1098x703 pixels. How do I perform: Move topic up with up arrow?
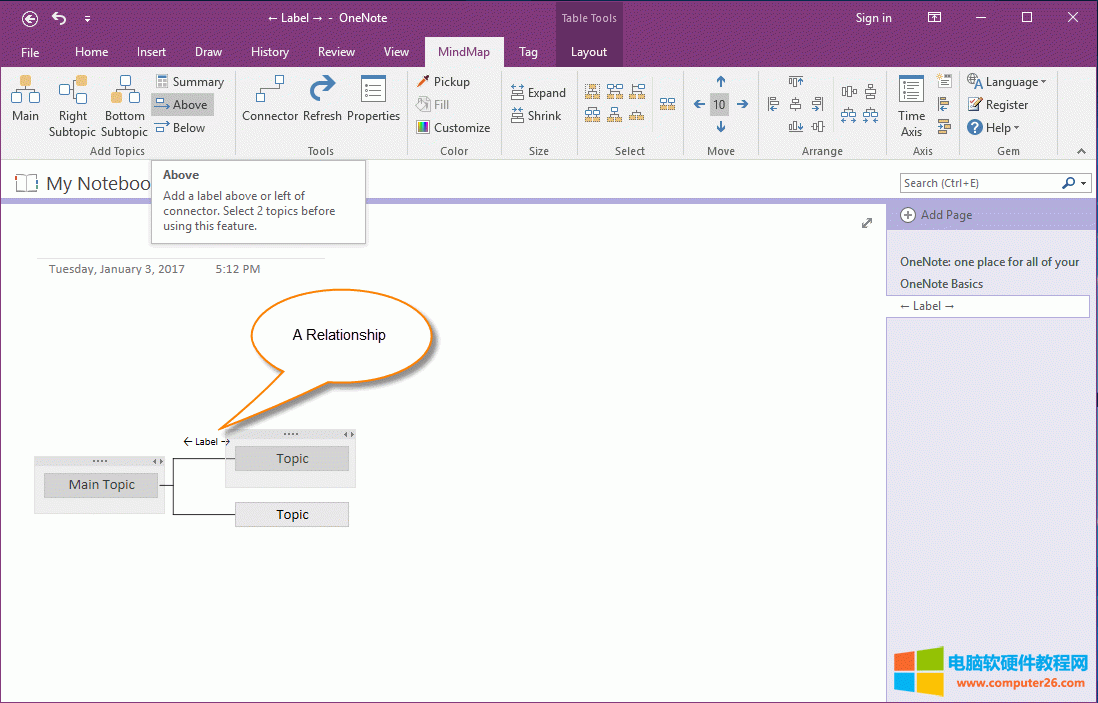pos(720,82)
